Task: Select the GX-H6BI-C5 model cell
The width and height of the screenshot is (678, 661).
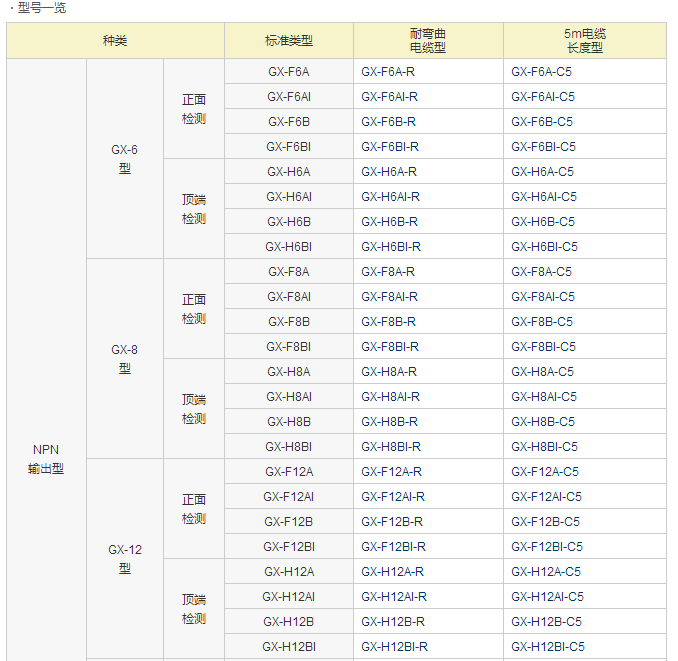Action: (544, 247)
